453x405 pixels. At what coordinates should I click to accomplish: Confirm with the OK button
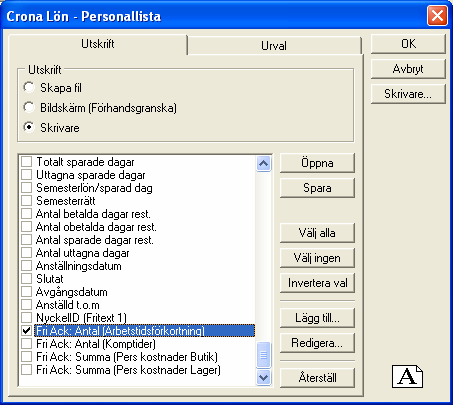pyautogui.click(x=408, y=44)
